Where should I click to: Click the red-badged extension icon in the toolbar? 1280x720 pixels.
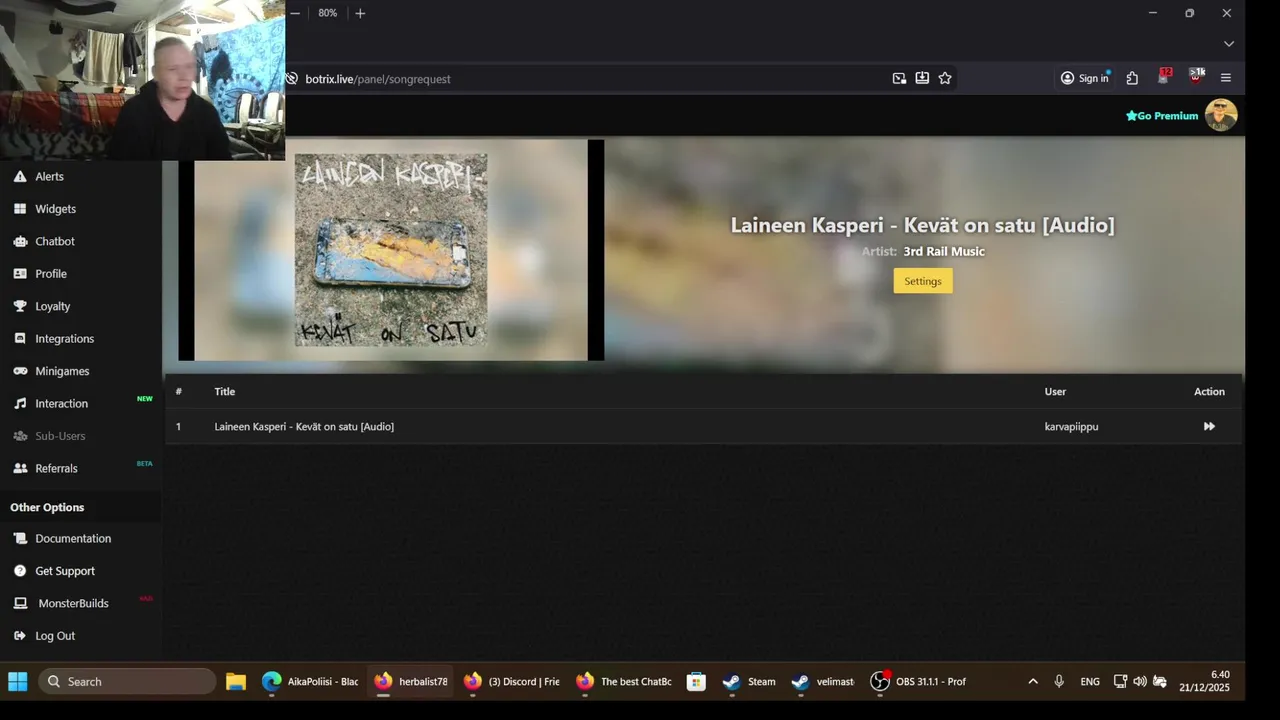pos(1164,77)
